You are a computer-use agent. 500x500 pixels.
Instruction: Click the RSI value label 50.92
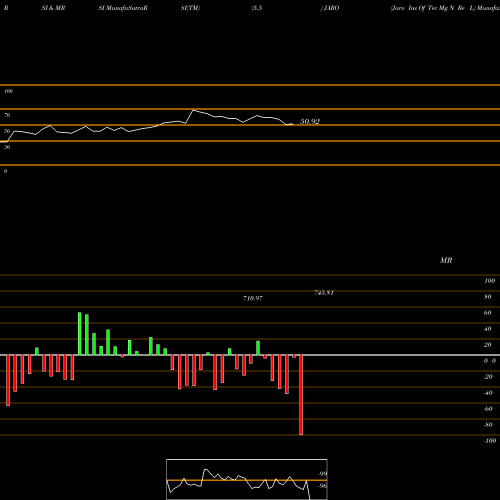[310, 122]
